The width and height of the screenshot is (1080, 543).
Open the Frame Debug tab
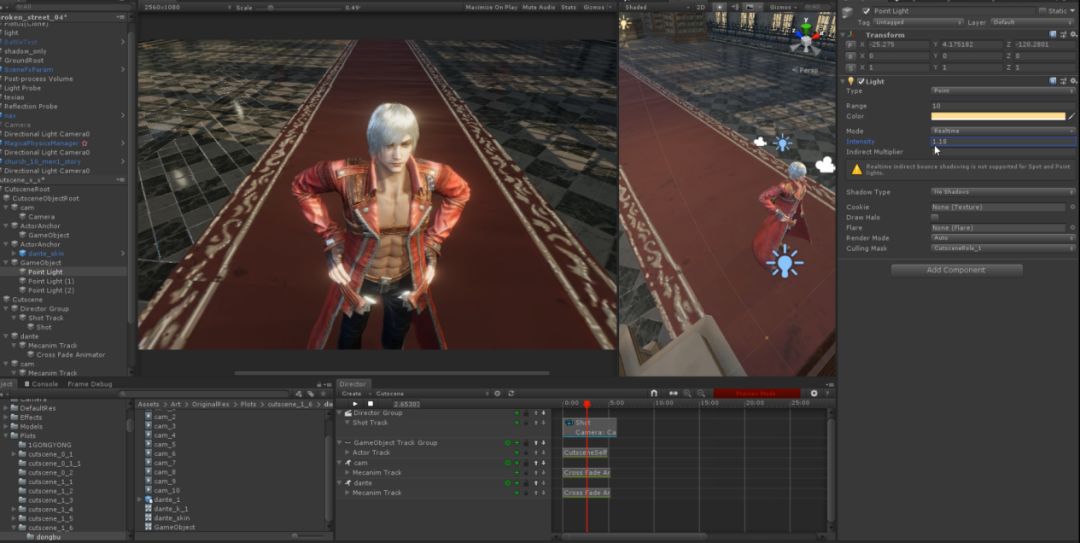[90, 384]
